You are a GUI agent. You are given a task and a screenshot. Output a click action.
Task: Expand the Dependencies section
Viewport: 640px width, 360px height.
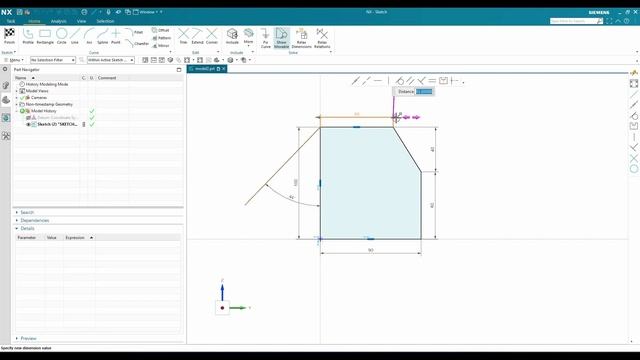click(x=17, y=220)
